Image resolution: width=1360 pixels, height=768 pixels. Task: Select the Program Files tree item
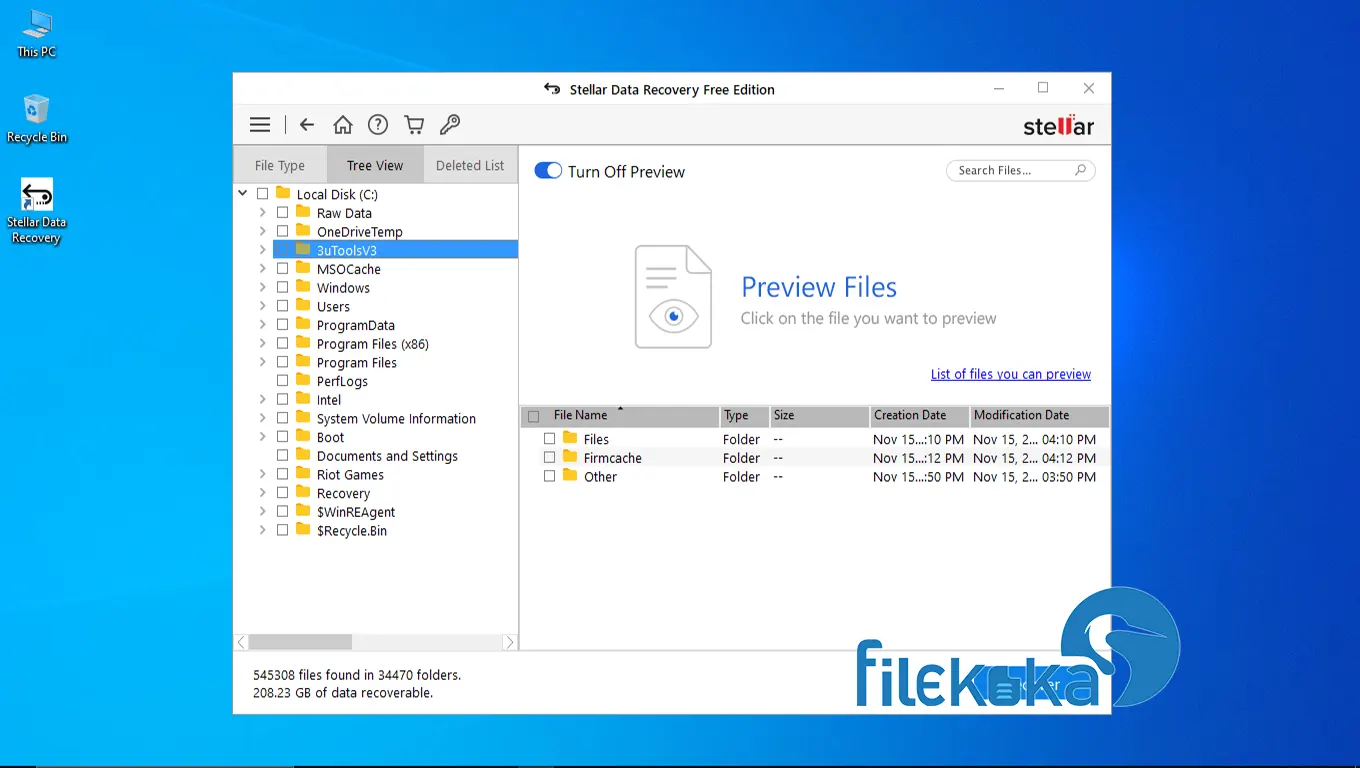point(357,363)
